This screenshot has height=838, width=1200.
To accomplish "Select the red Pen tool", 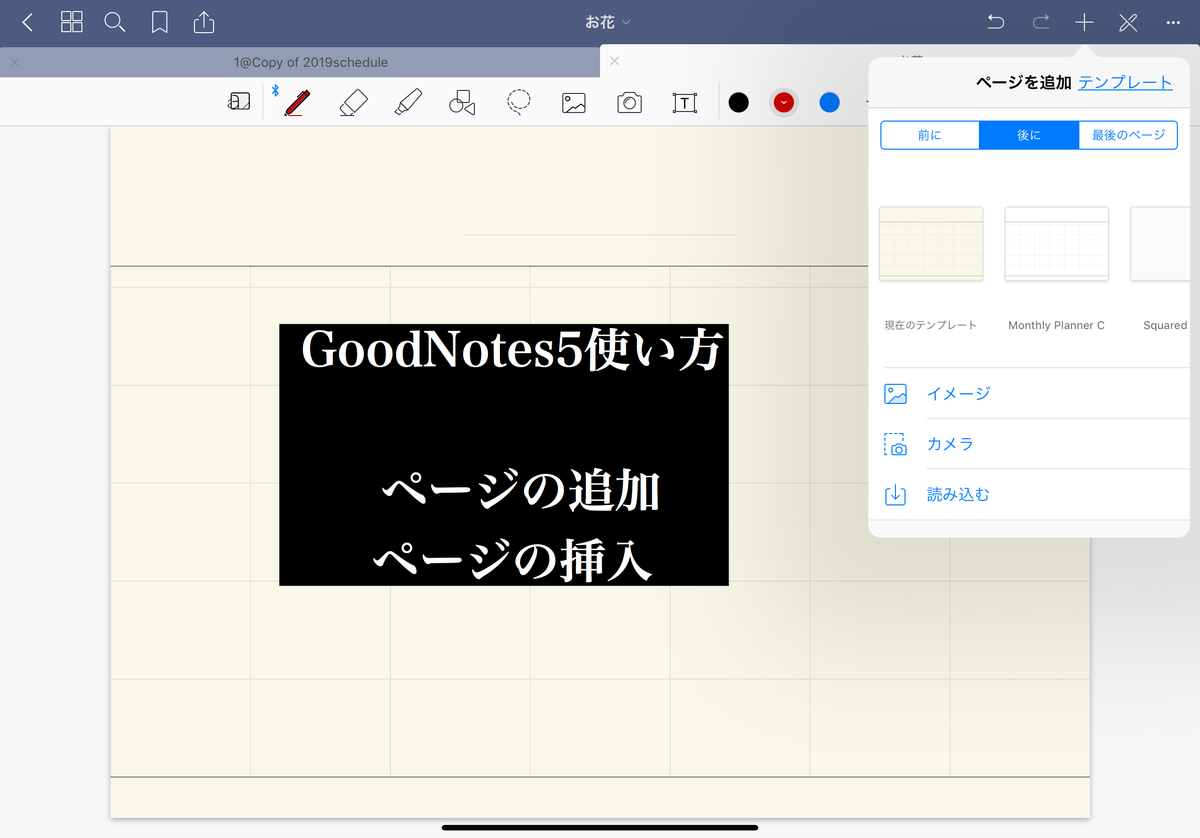I will 296,102.
